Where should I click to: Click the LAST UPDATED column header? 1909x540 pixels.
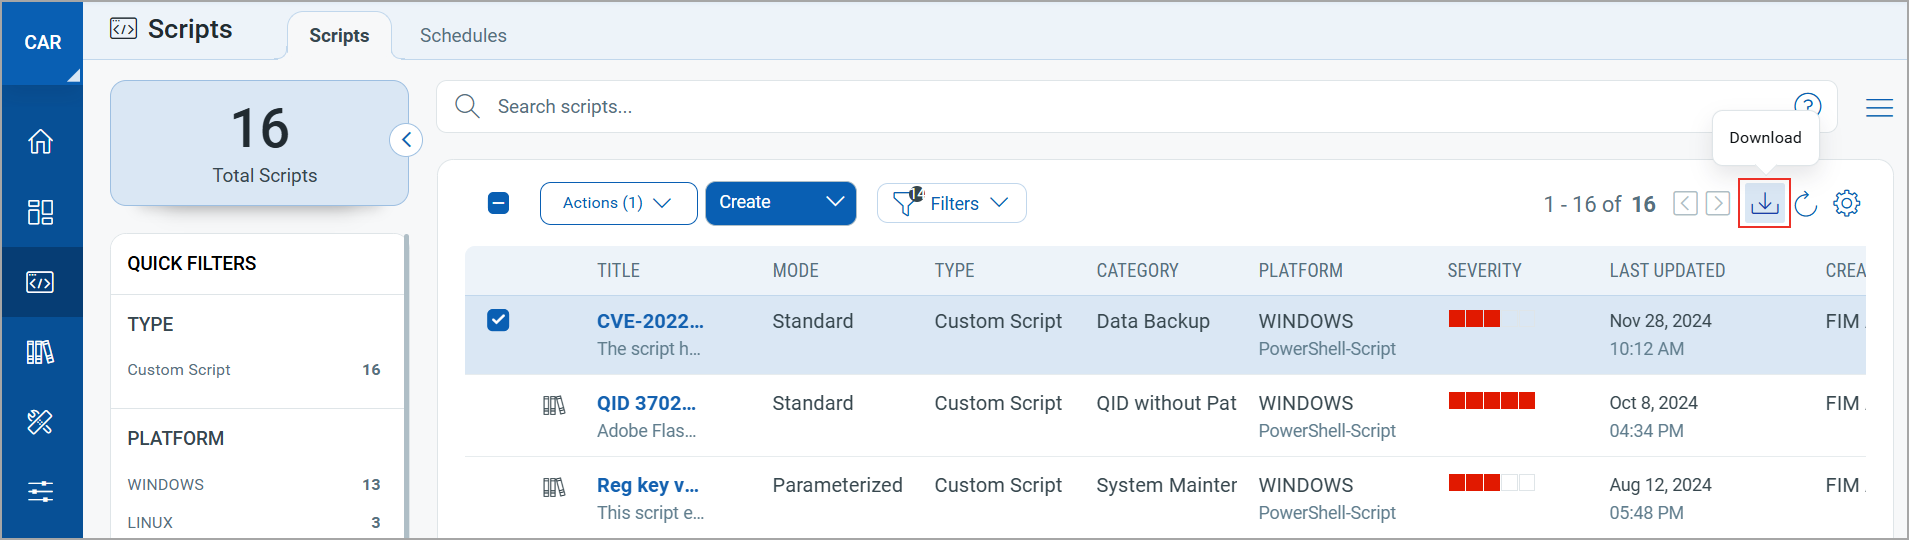[x=1667, y=271]
